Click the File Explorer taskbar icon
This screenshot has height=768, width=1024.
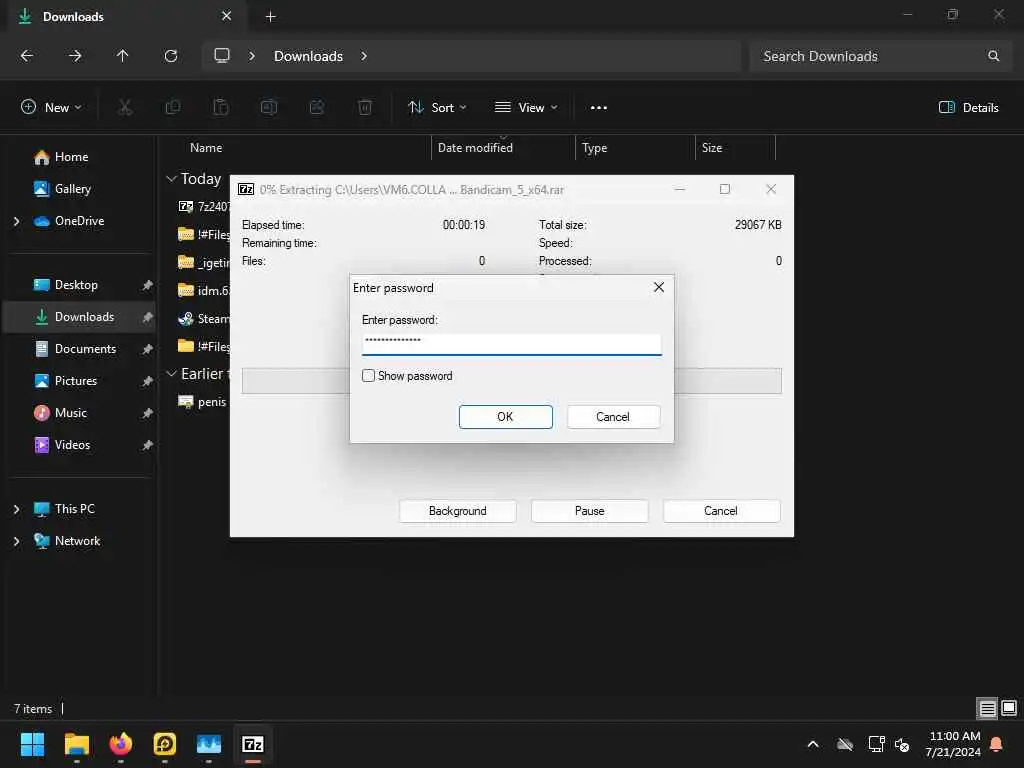[77, 744]
